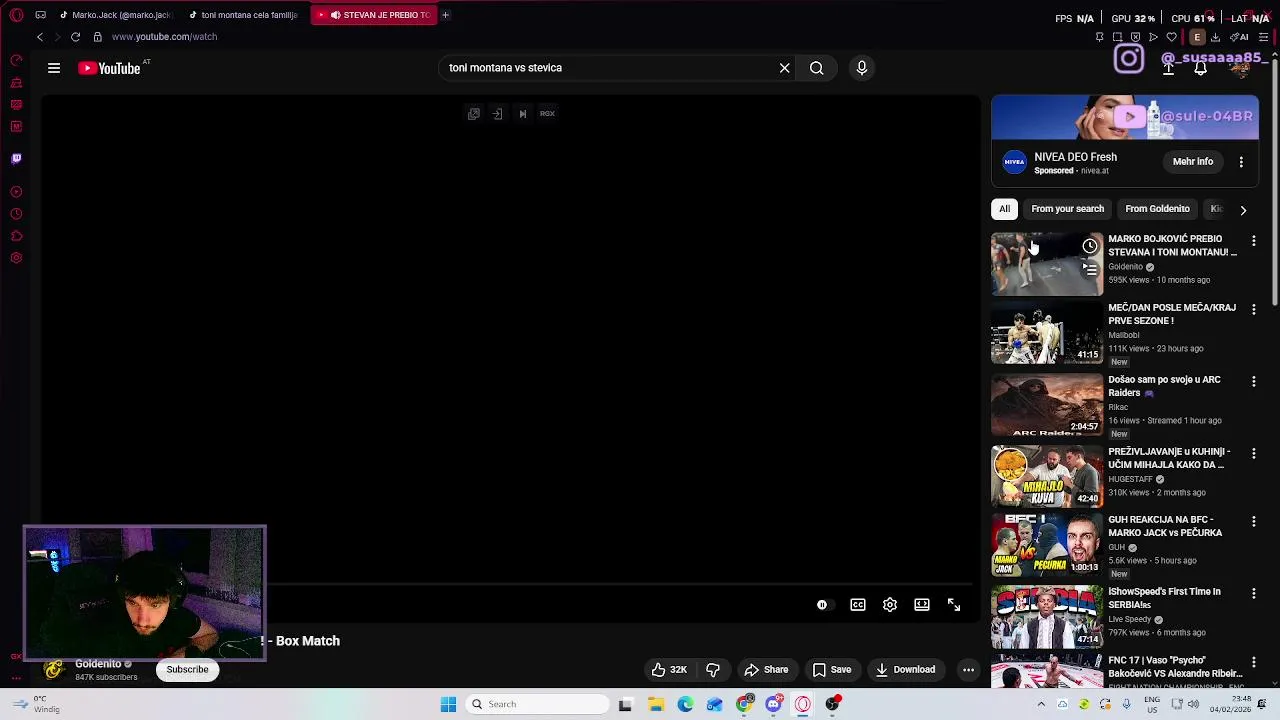Go to the YouTube home logo
This screenshot has width=1280, height=720.
pos(109,68)
